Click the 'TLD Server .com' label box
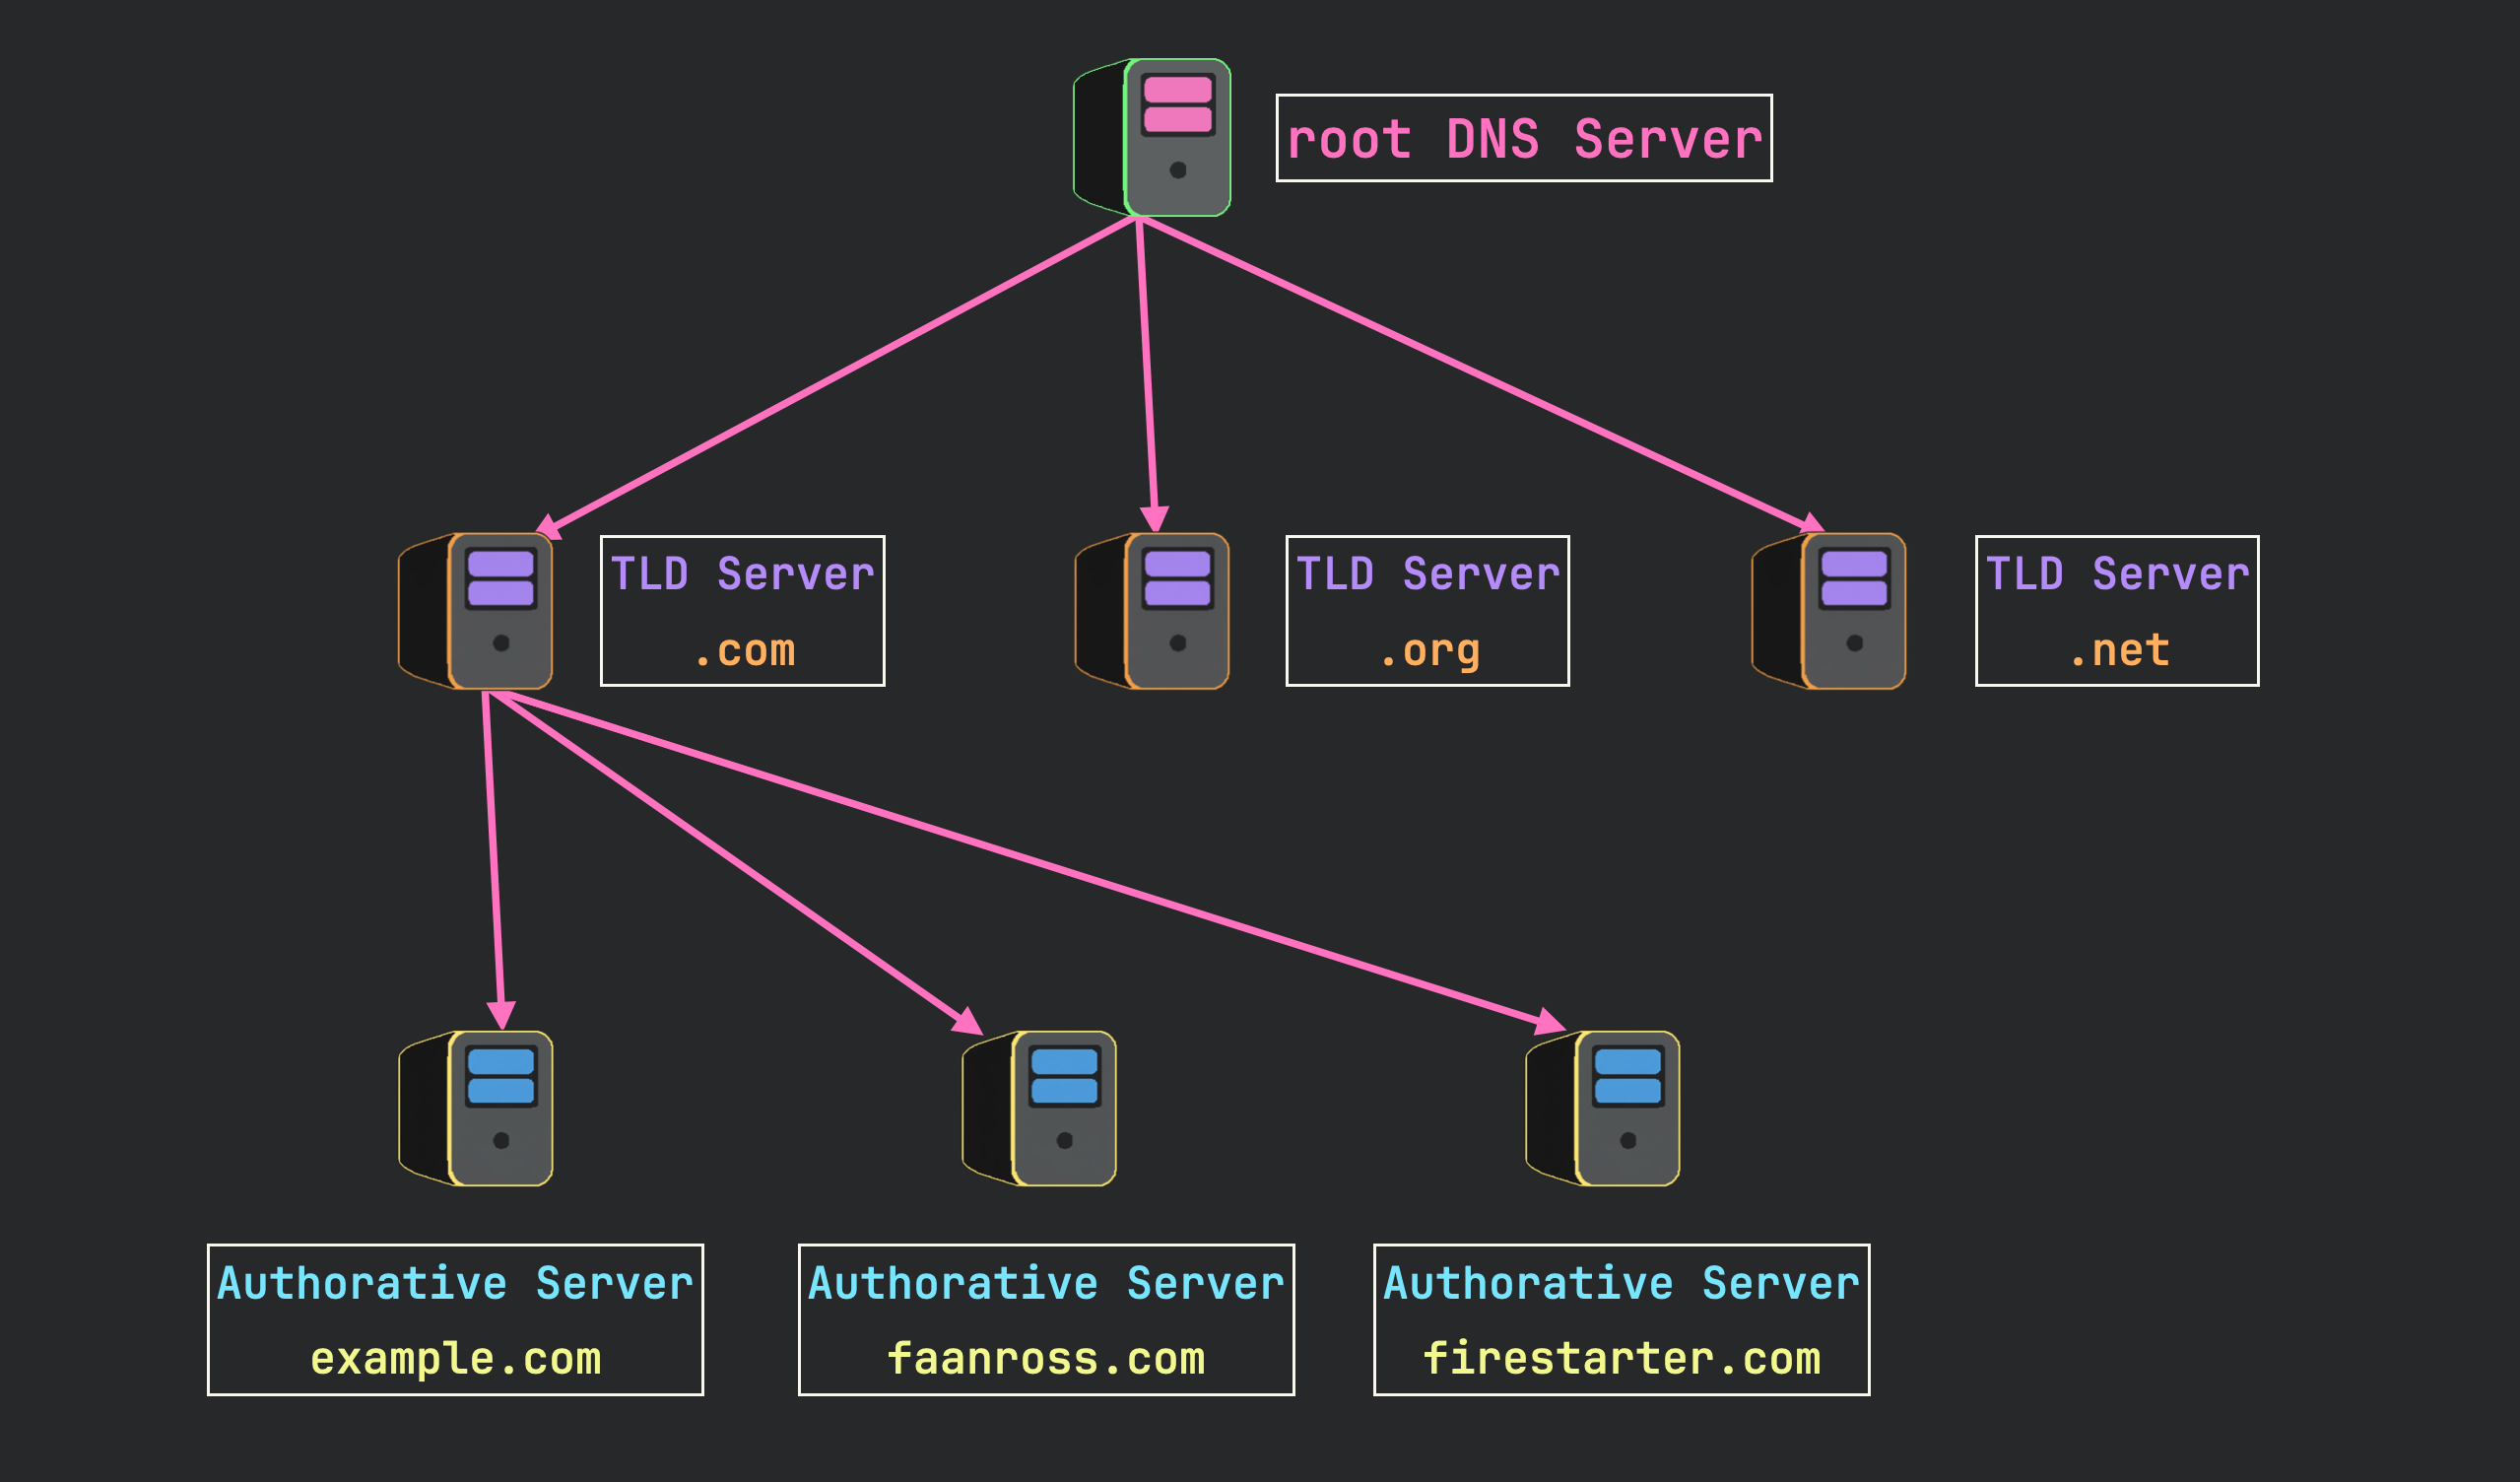2520x1482 pixels. pyautogui.click(x=742, y=610)
